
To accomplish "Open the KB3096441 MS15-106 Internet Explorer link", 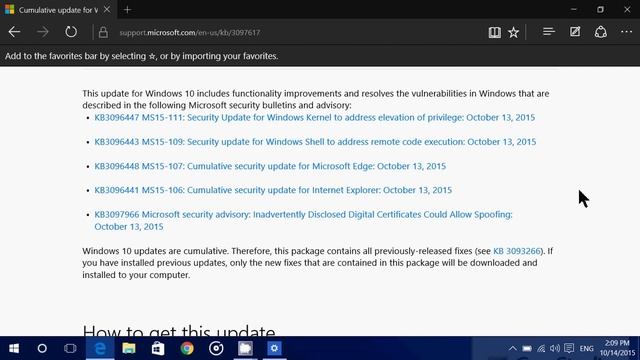I will click(273, 190).
